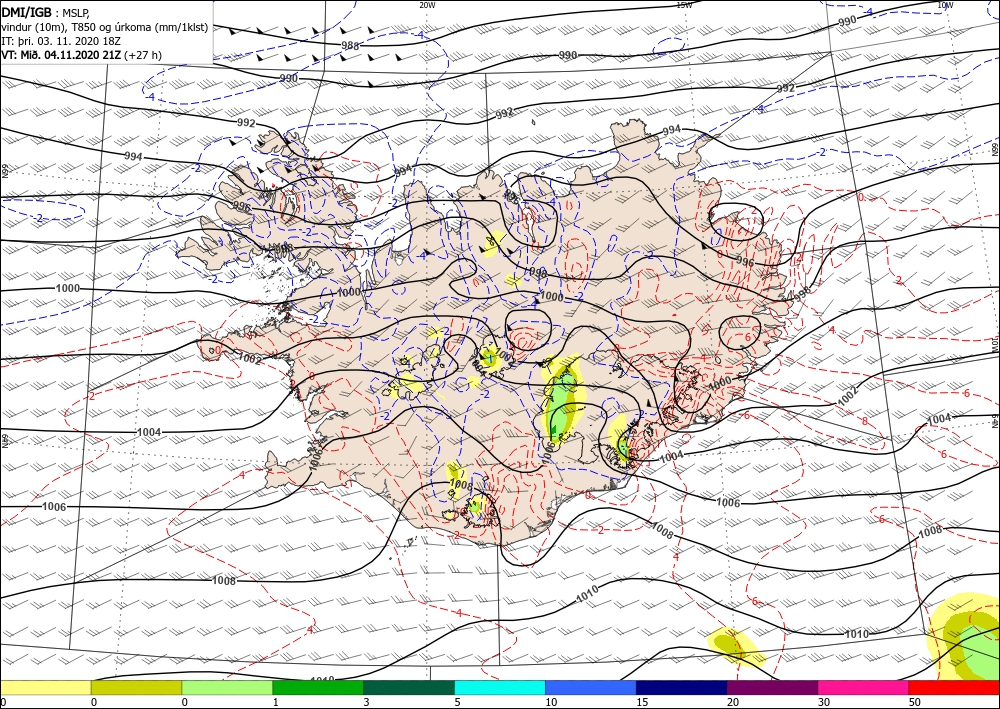Click the '20W' longitude label

point(427,5)
